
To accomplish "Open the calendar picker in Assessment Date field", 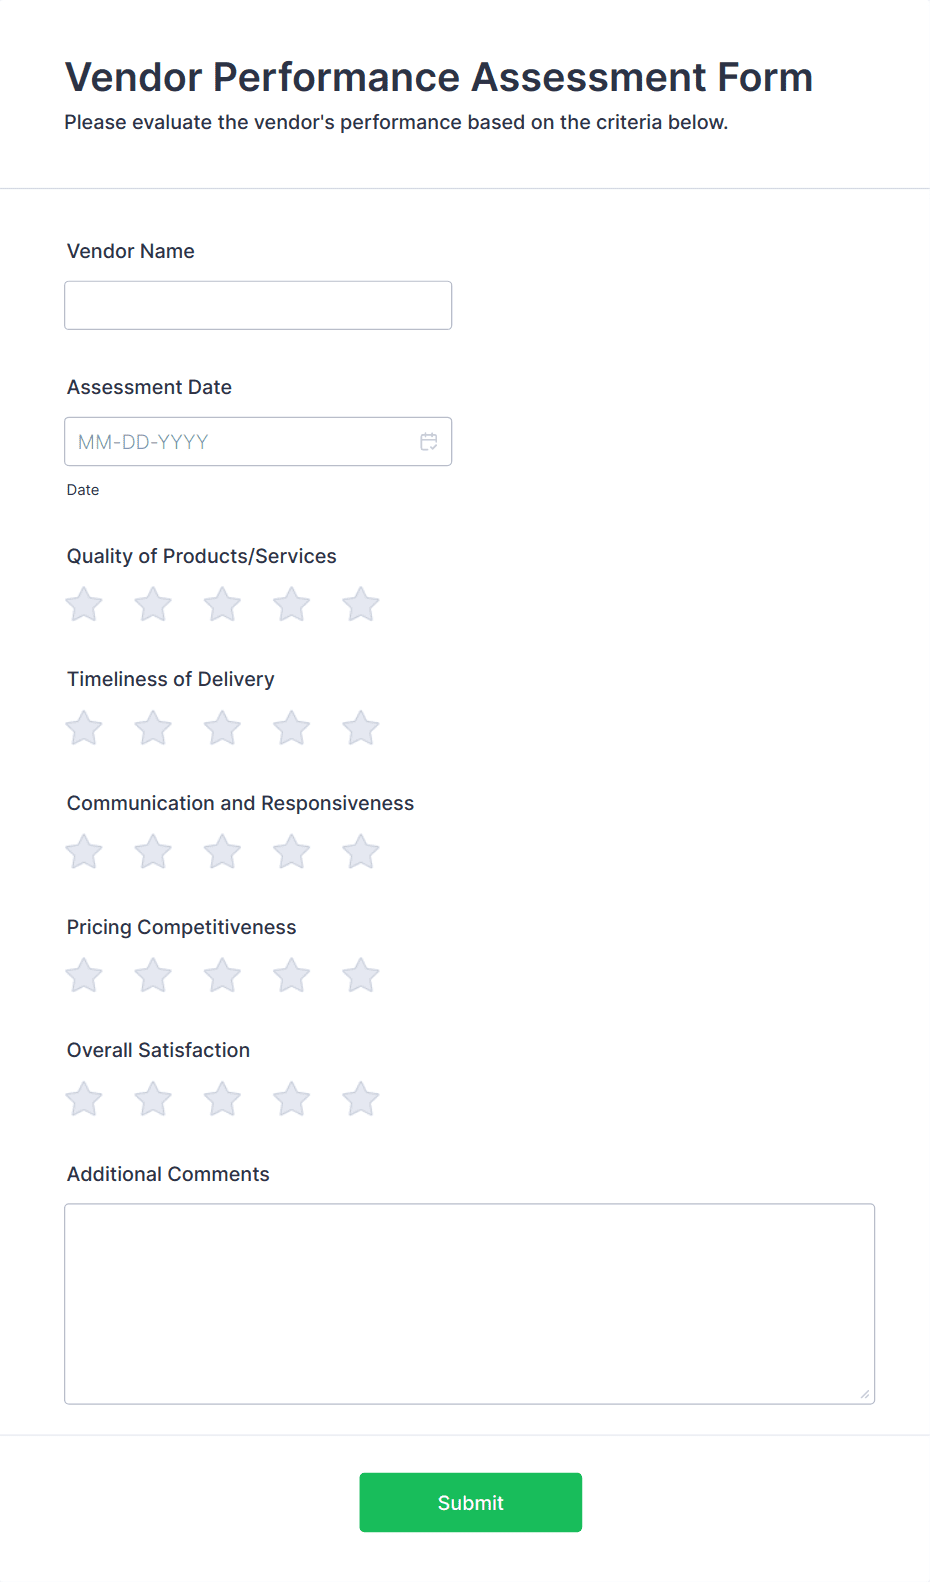I will click(429, 441).
